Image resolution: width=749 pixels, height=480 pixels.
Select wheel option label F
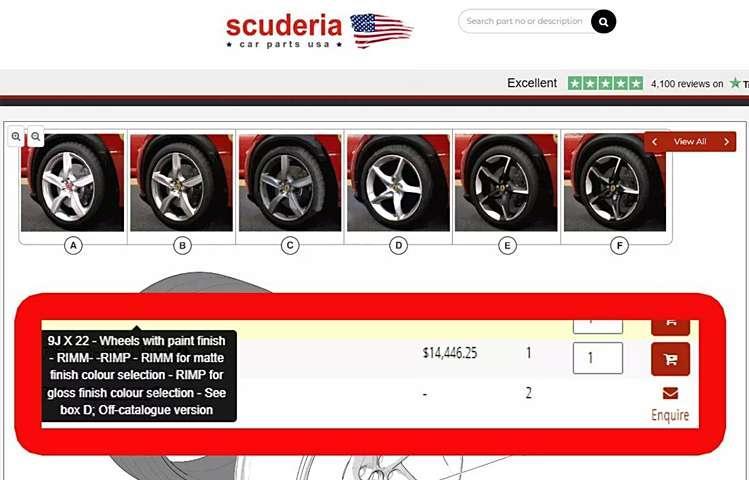pyautogui.click(x=619, y=245)
